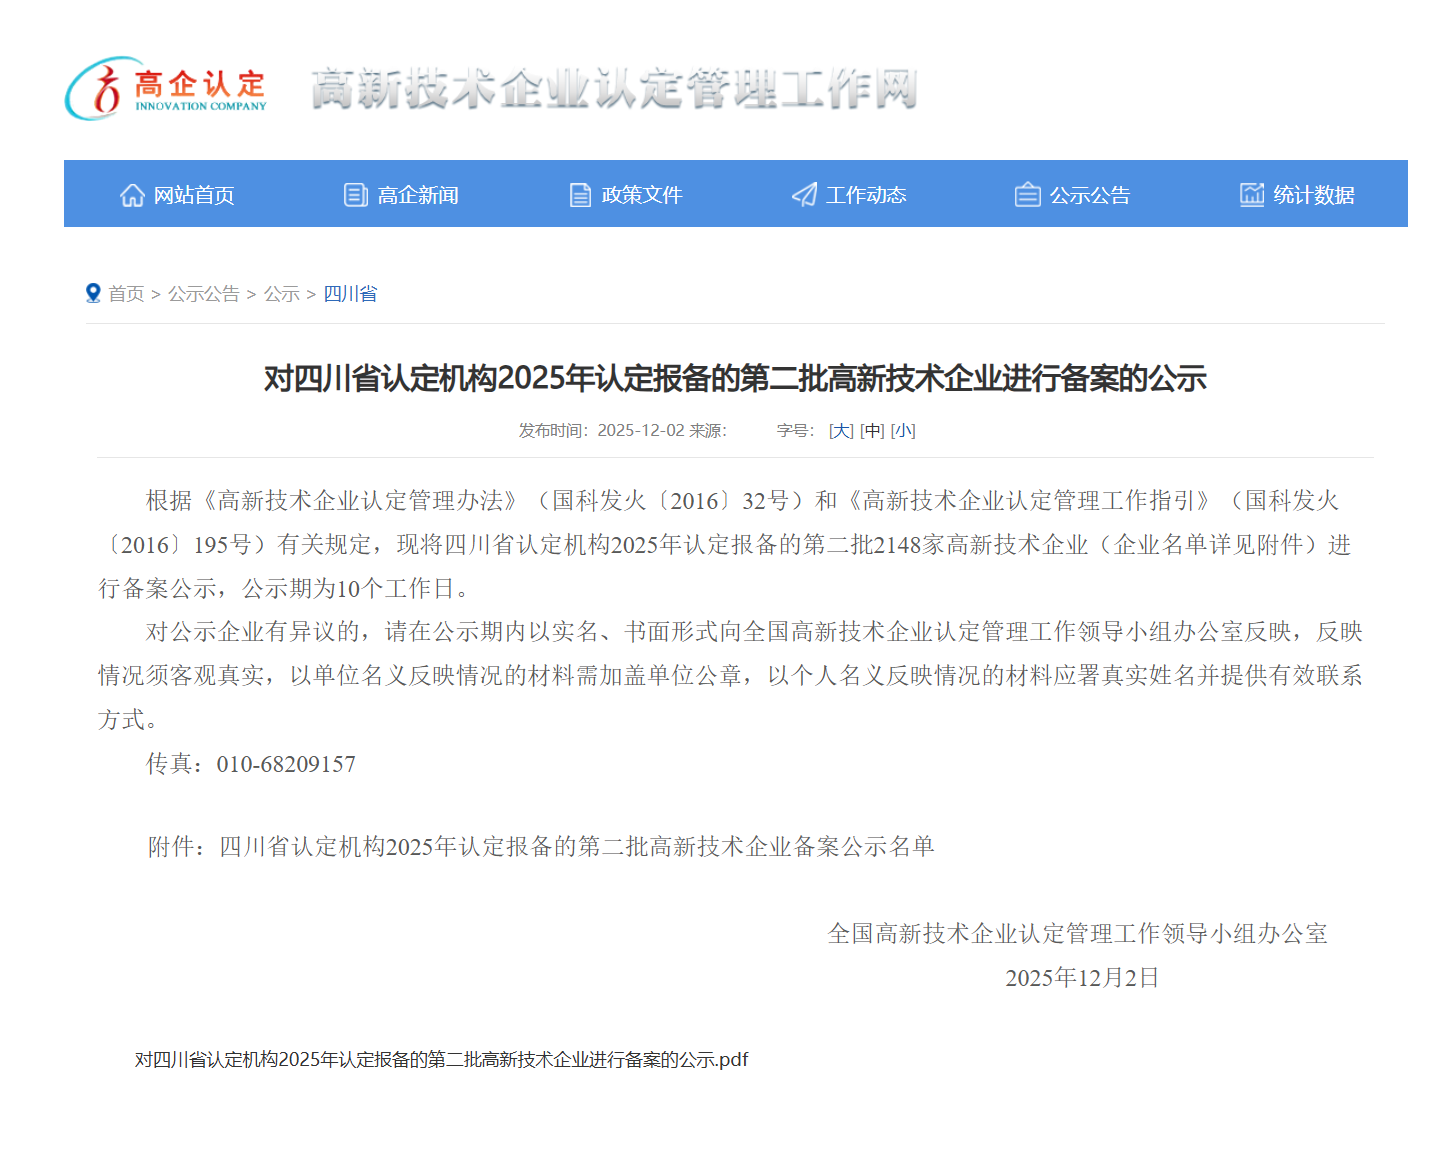Screen dimensions: 1443x1173
Task: Go to the 统计数据 navigation menu
Action: tap(1314, 195)
